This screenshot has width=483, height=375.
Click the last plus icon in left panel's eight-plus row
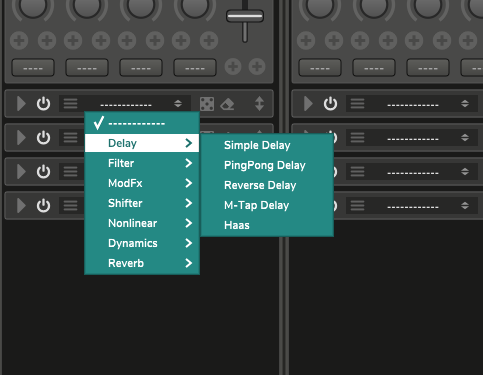point(209,41)
